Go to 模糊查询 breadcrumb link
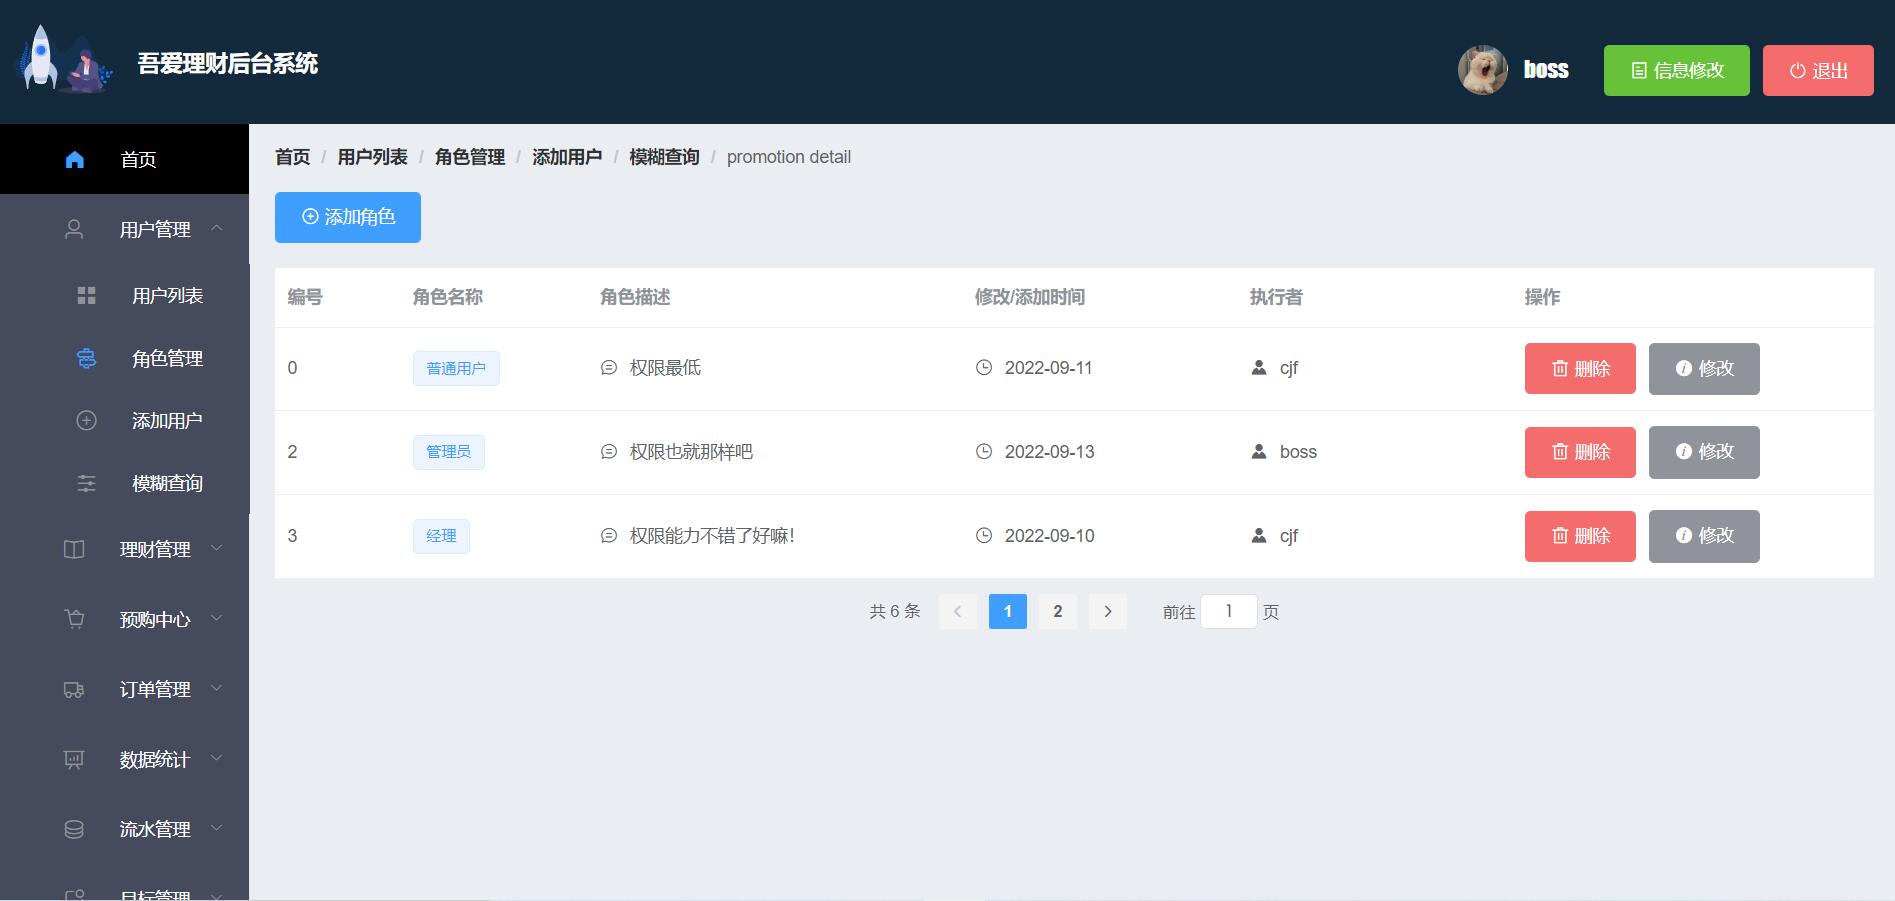 664,157
